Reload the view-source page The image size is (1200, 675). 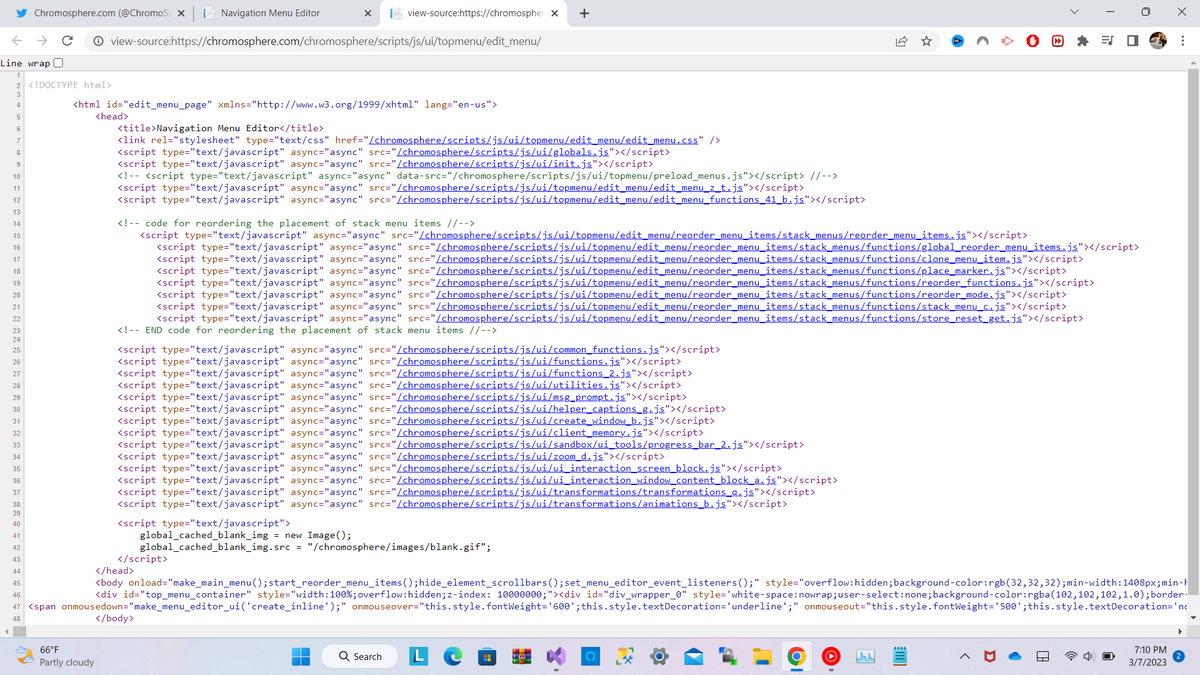click(67, 41)
